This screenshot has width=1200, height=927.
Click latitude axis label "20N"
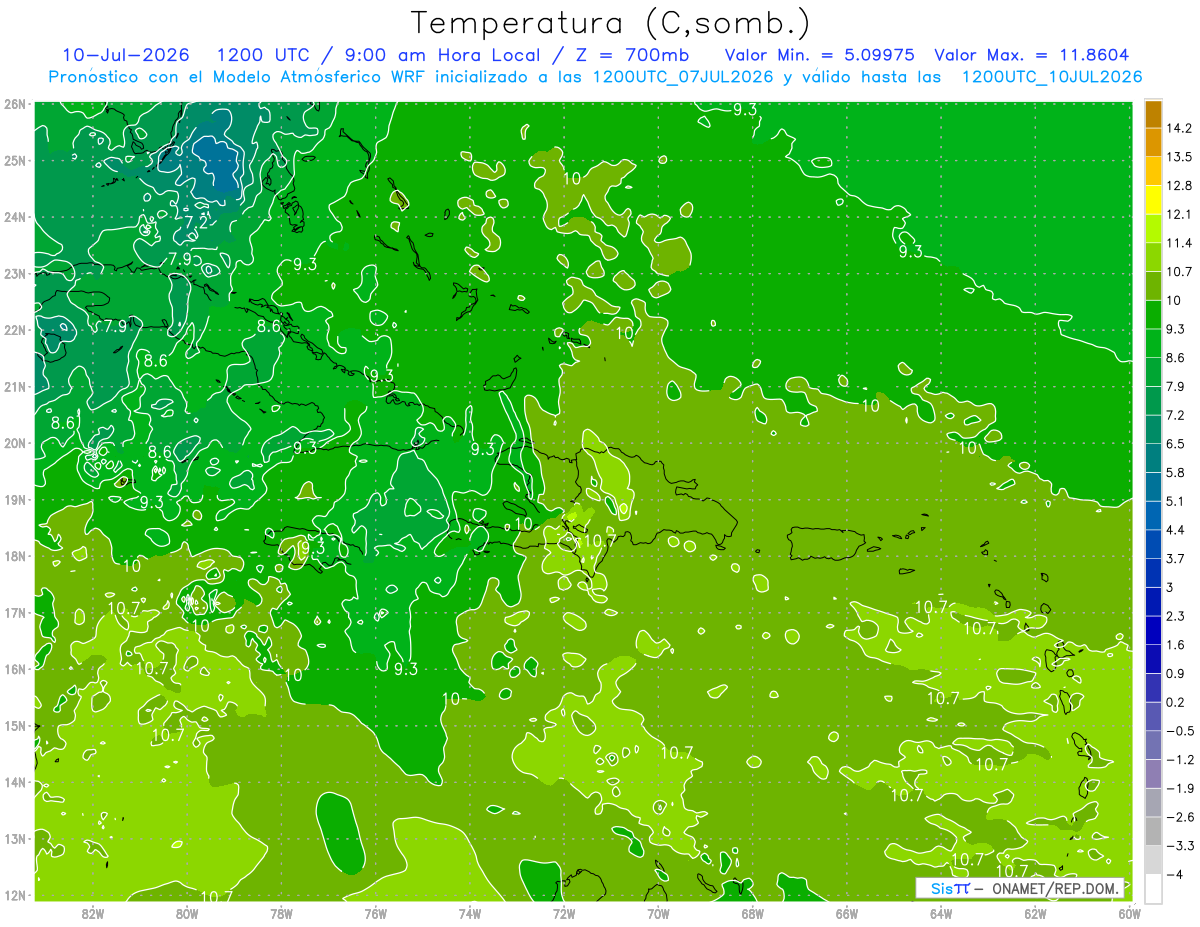(x=15, y=443)
